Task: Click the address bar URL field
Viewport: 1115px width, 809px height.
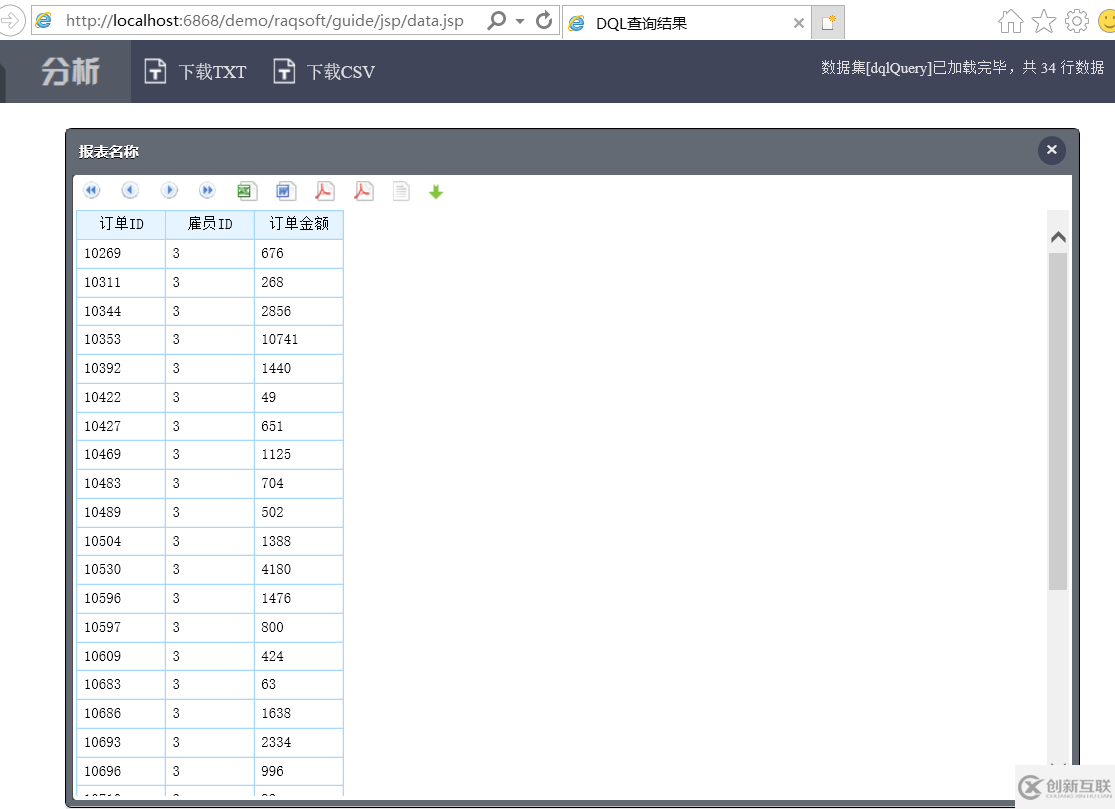Action: (x=265, y=21)
